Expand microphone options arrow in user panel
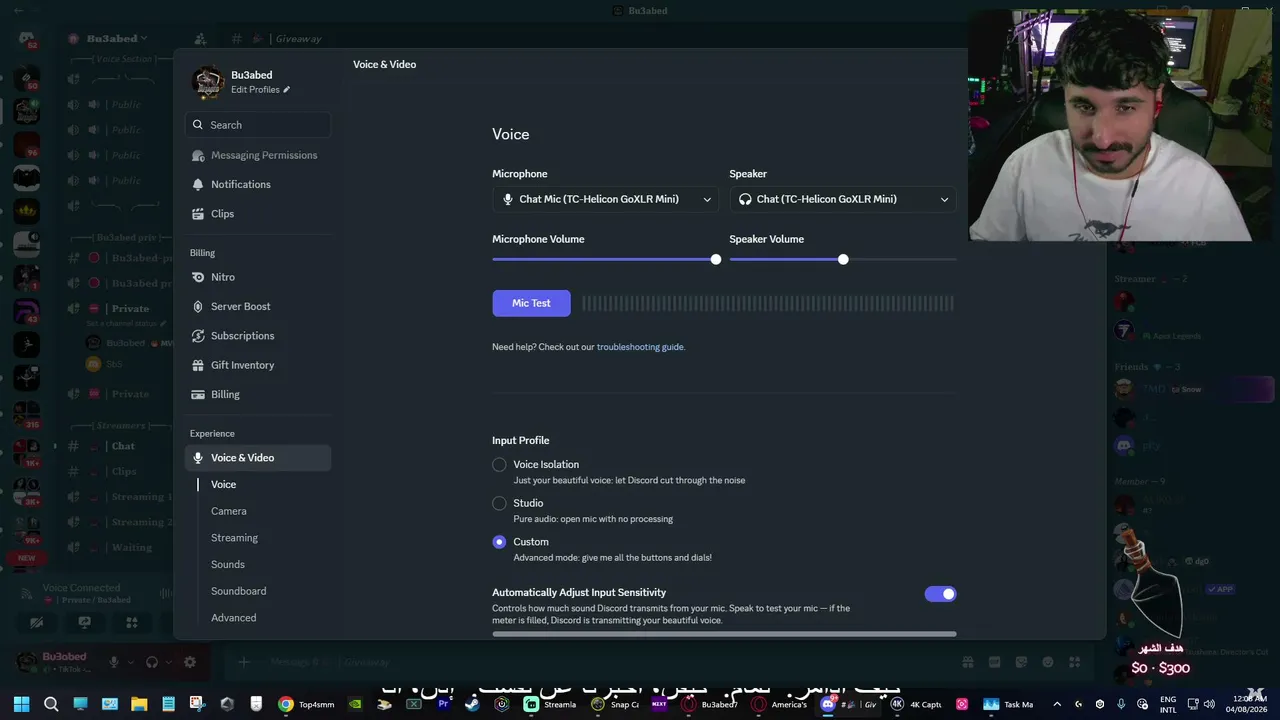Viewport: 1280px width, 720px height. [x=130, y=662]
